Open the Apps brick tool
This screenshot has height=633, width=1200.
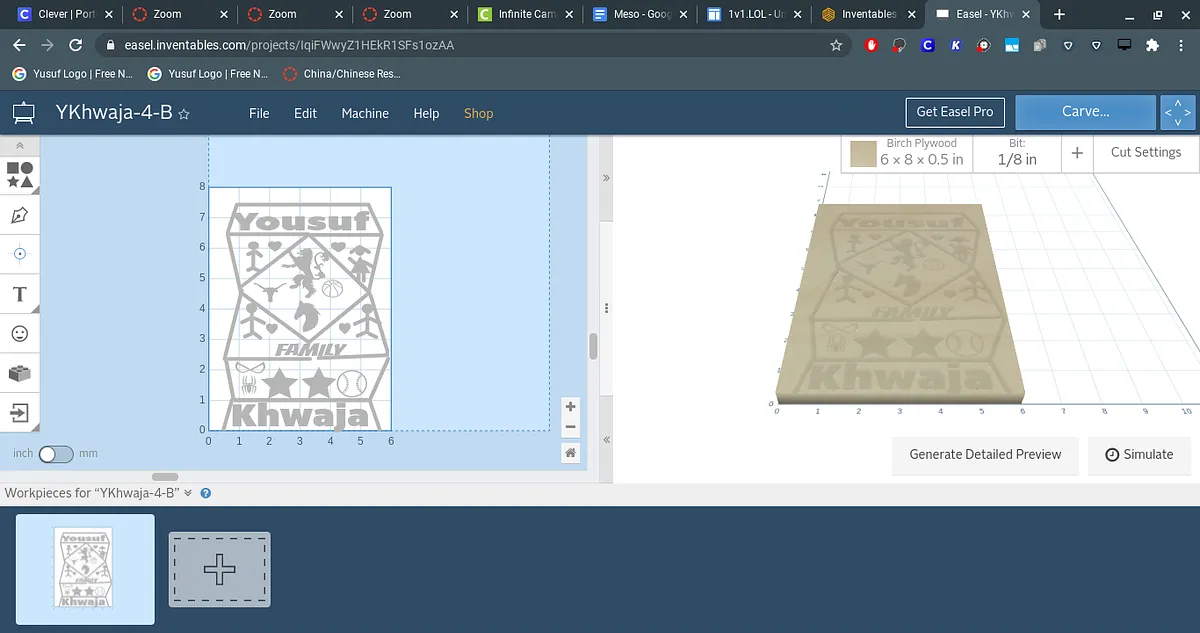point(20,373)
